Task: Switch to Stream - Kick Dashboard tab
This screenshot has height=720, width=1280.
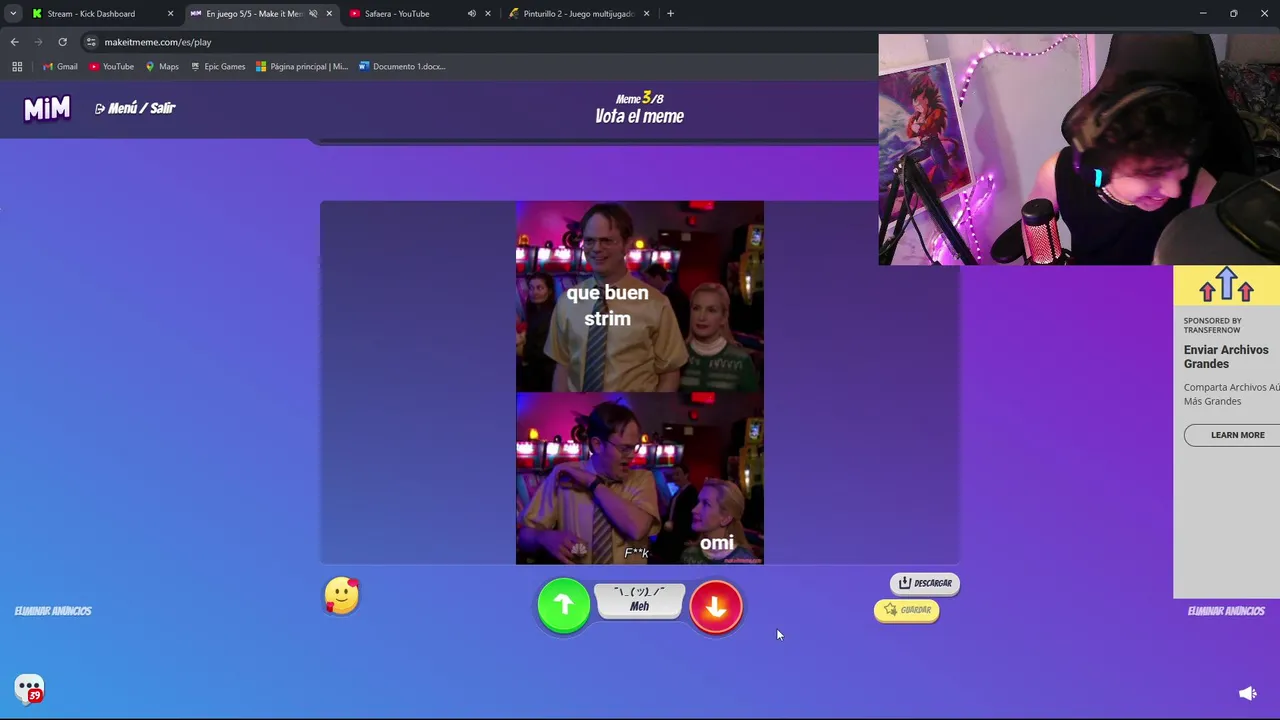Action: (x=90, y=14)
